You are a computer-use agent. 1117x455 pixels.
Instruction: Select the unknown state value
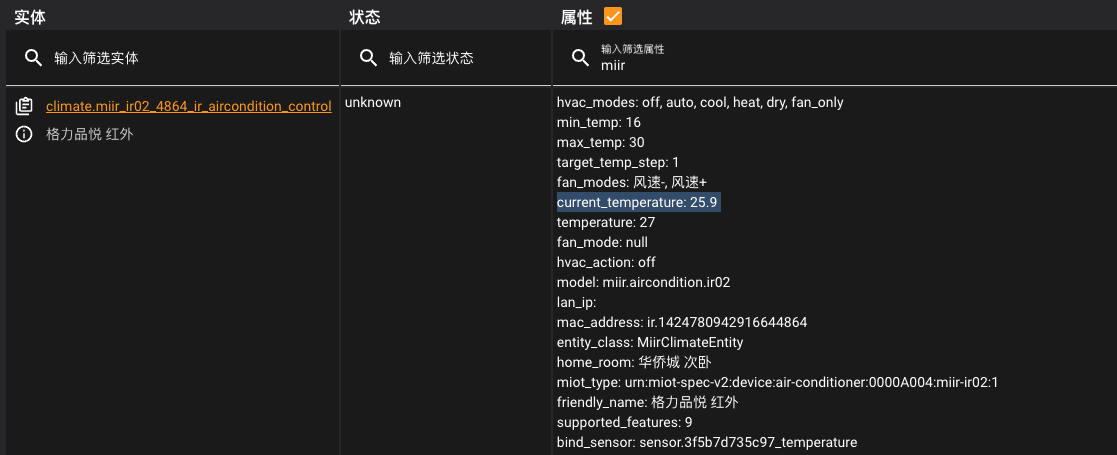pyautogui.click(x=373, y=103)
